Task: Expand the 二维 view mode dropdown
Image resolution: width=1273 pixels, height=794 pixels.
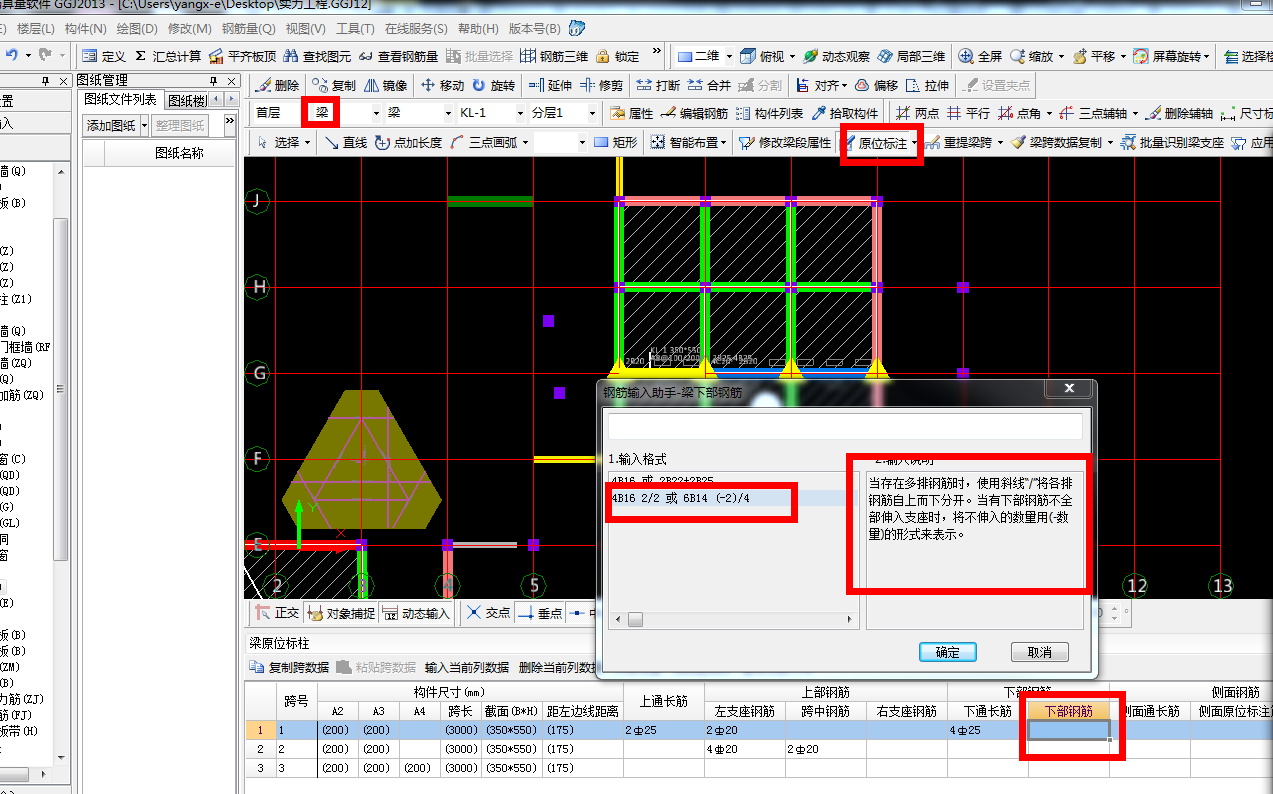Action: point(728,56)
